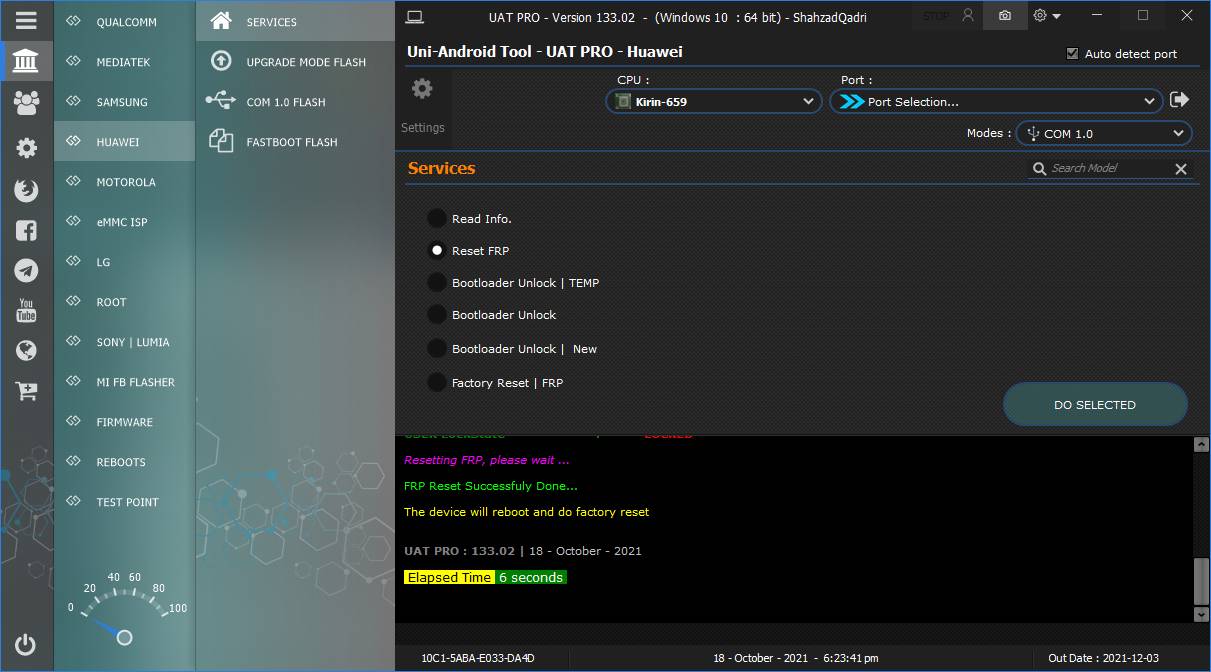Open the gear icon in left sidebar

(x=26, y=148)
